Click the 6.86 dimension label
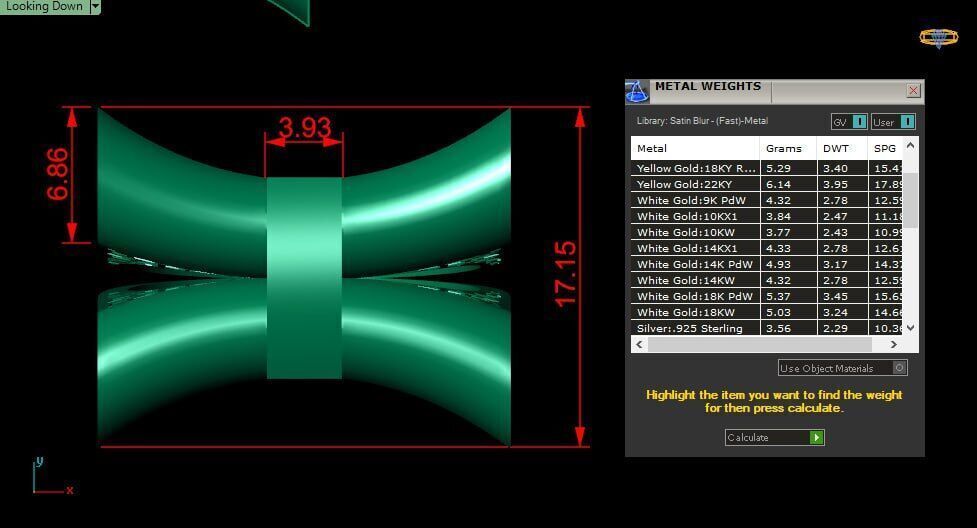This screenshot has width=977, height=528. point(57,174)
